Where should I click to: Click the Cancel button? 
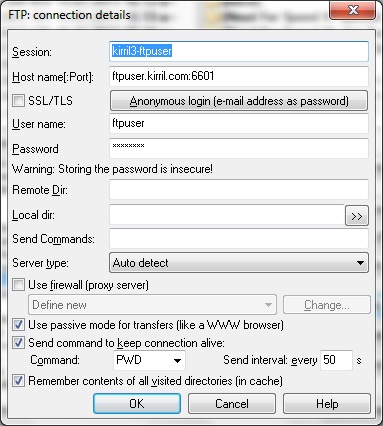pos(232,404)
